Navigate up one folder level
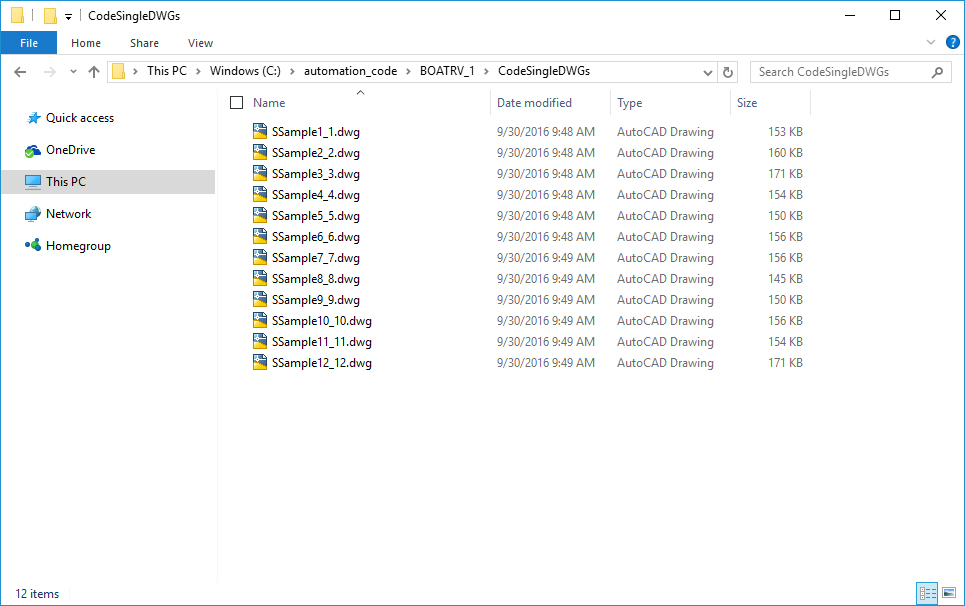This screenshot has width=965, height=606. coord(94,71)
